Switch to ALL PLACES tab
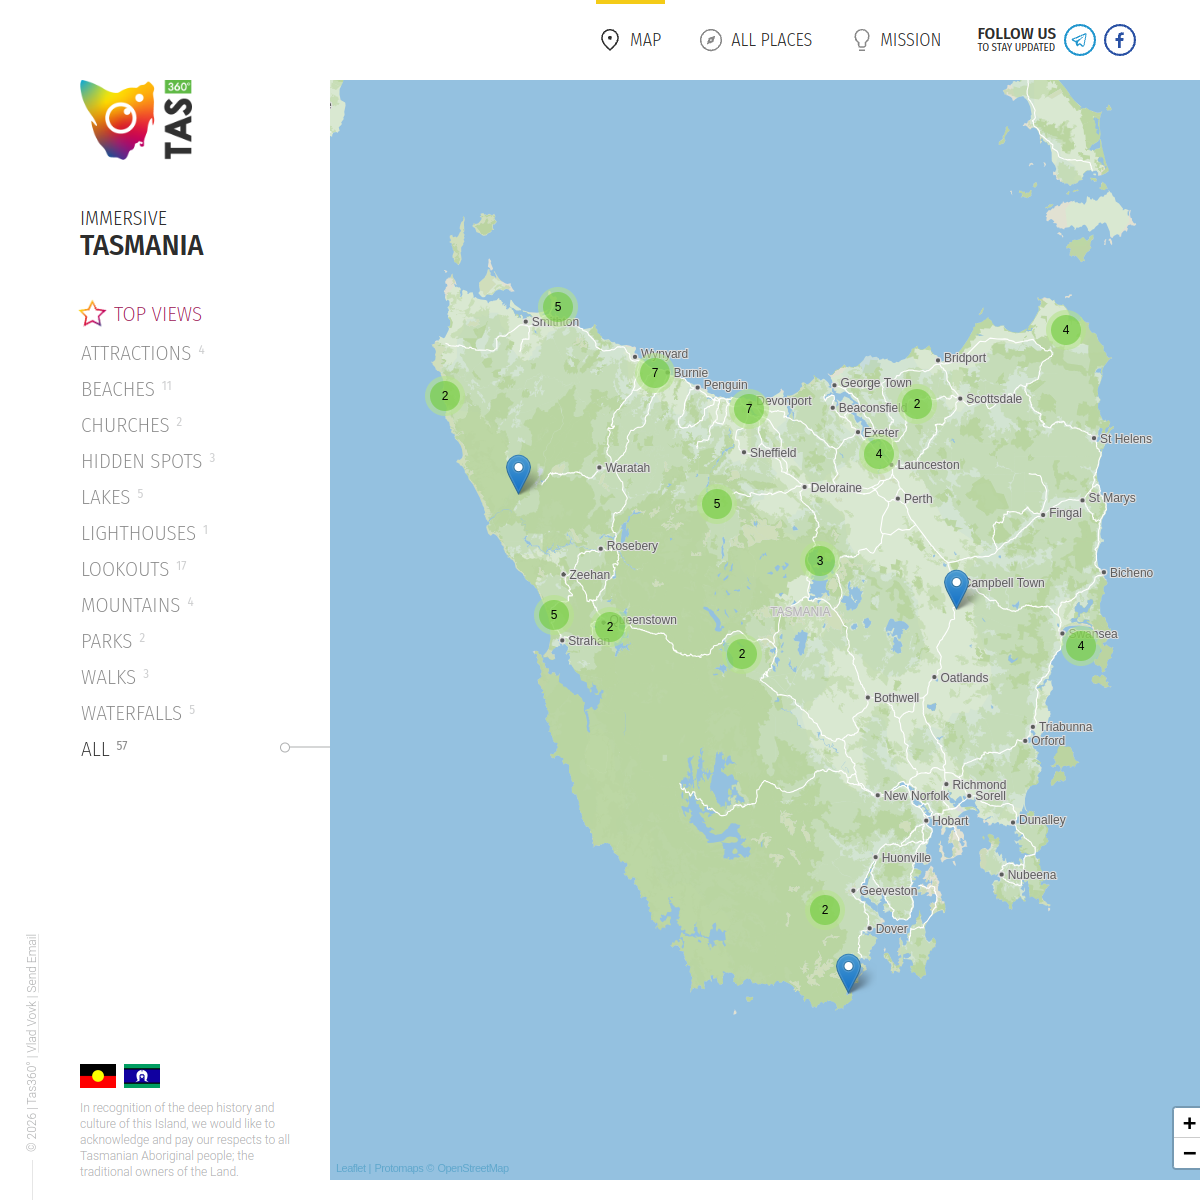The height and width of the screenshot is (1200, 1200). point(756,40)
